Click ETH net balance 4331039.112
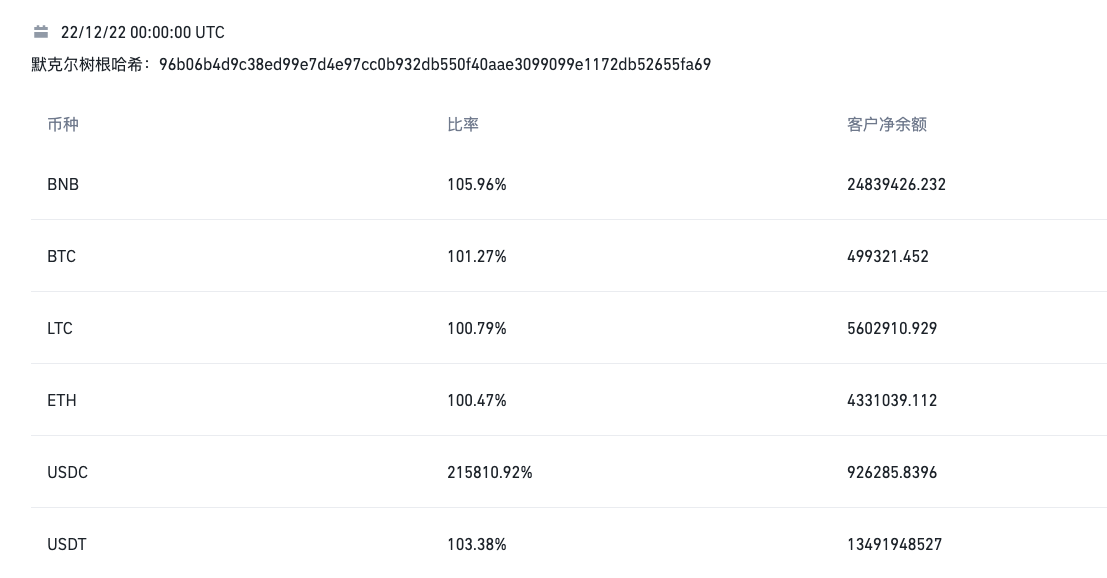Viewport: 1107px width, 578px height. point(892,401)
